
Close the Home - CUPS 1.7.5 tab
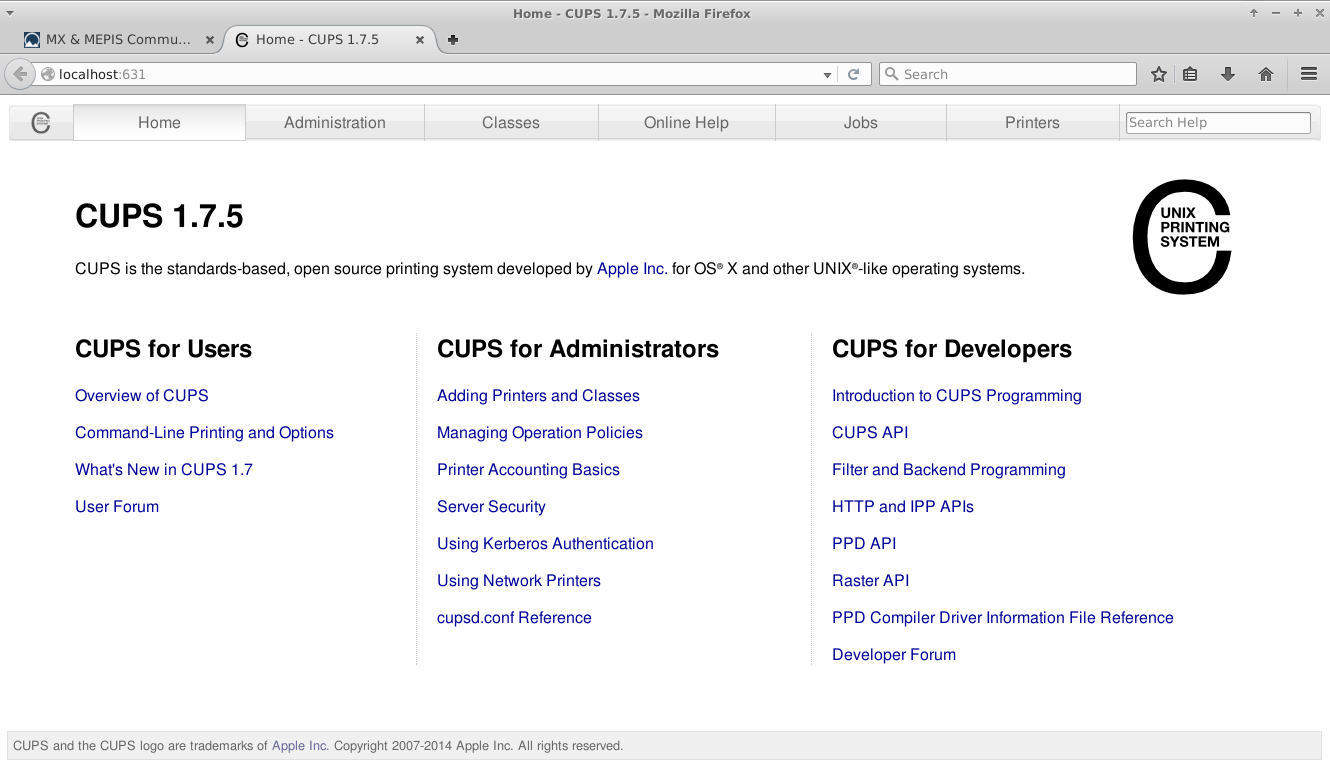point(420,40)
